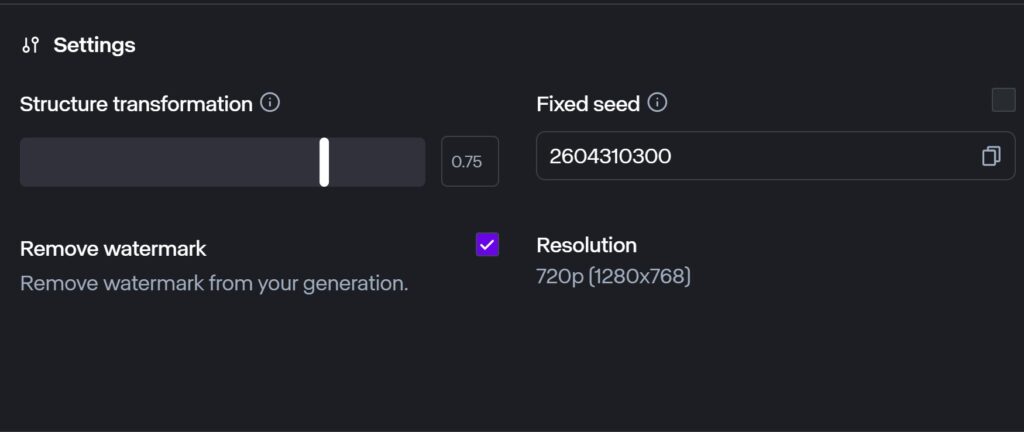Click the Settings heading text

(x=94, y=45)
